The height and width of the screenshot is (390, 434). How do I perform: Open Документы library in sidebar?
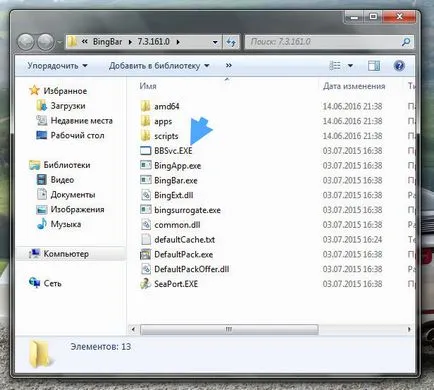coord(73,194)
